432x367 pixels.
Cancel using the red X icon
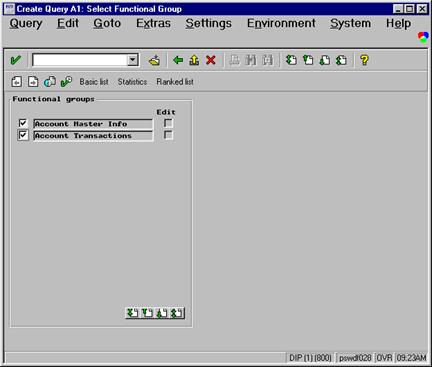[x=211, y=60]
